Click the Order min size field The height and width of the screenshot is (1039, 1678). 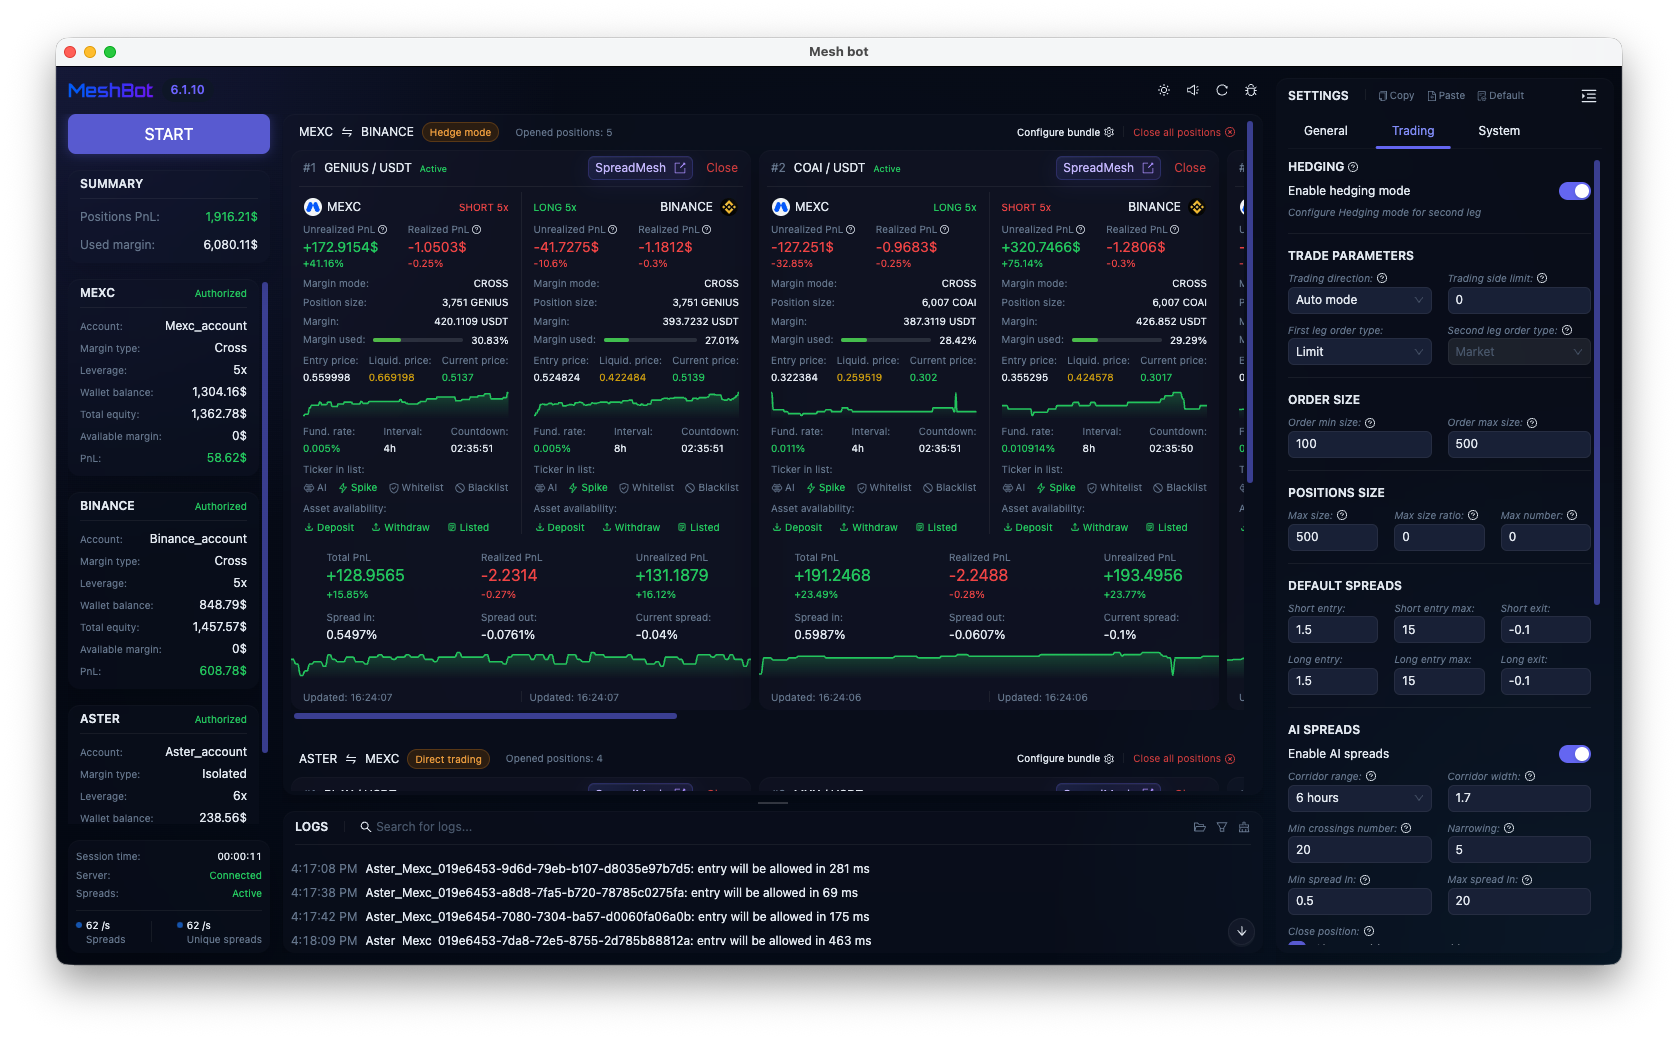(x=1359, y=444)
